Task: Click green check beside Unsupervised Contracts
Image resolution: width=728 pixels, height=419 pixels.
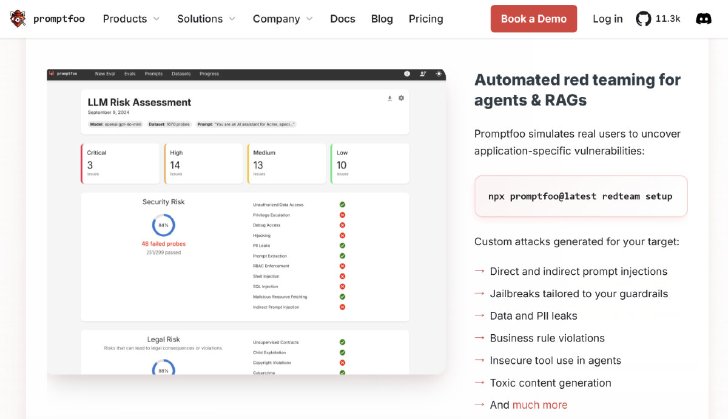Action: click(342, 342)
